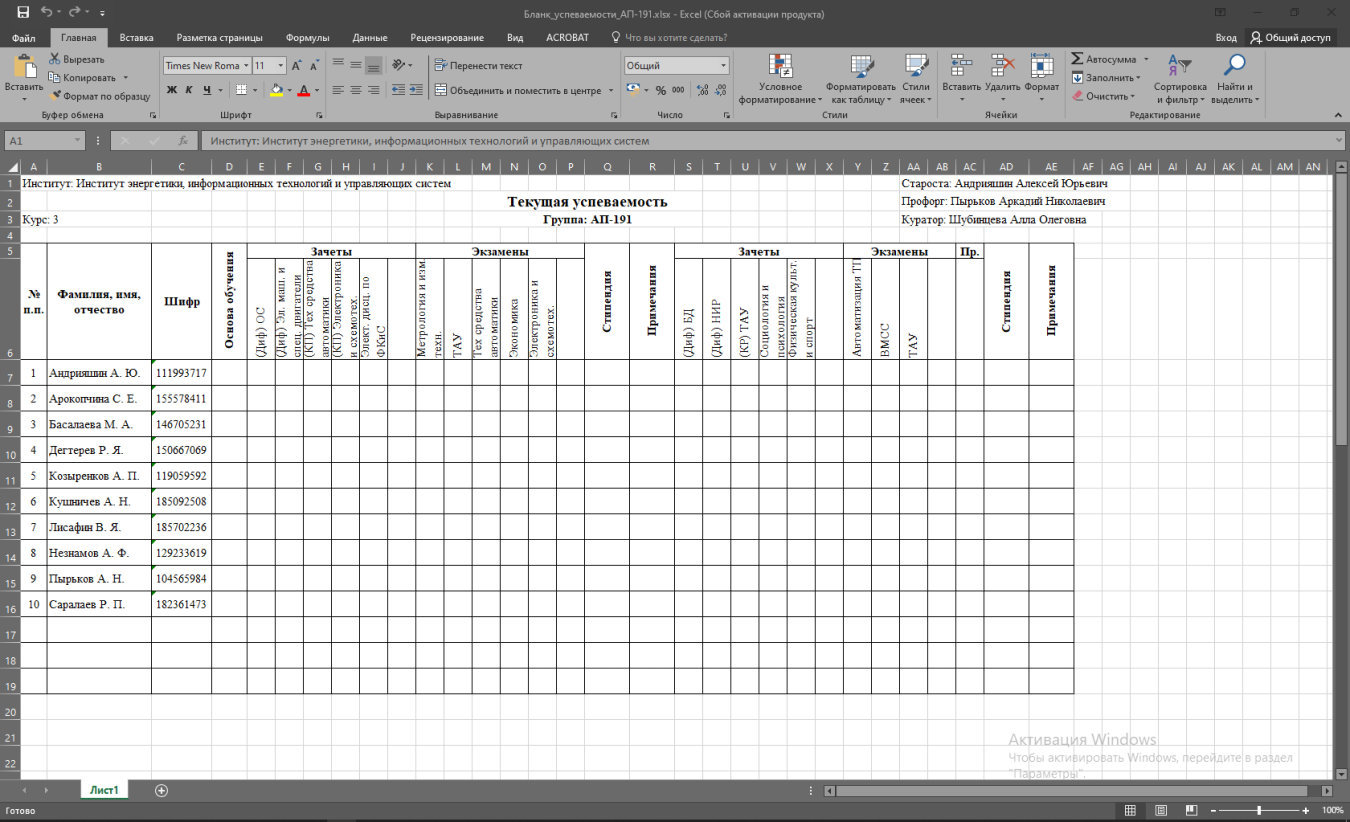Apply comma style 000 format

[x=677, y=90]
